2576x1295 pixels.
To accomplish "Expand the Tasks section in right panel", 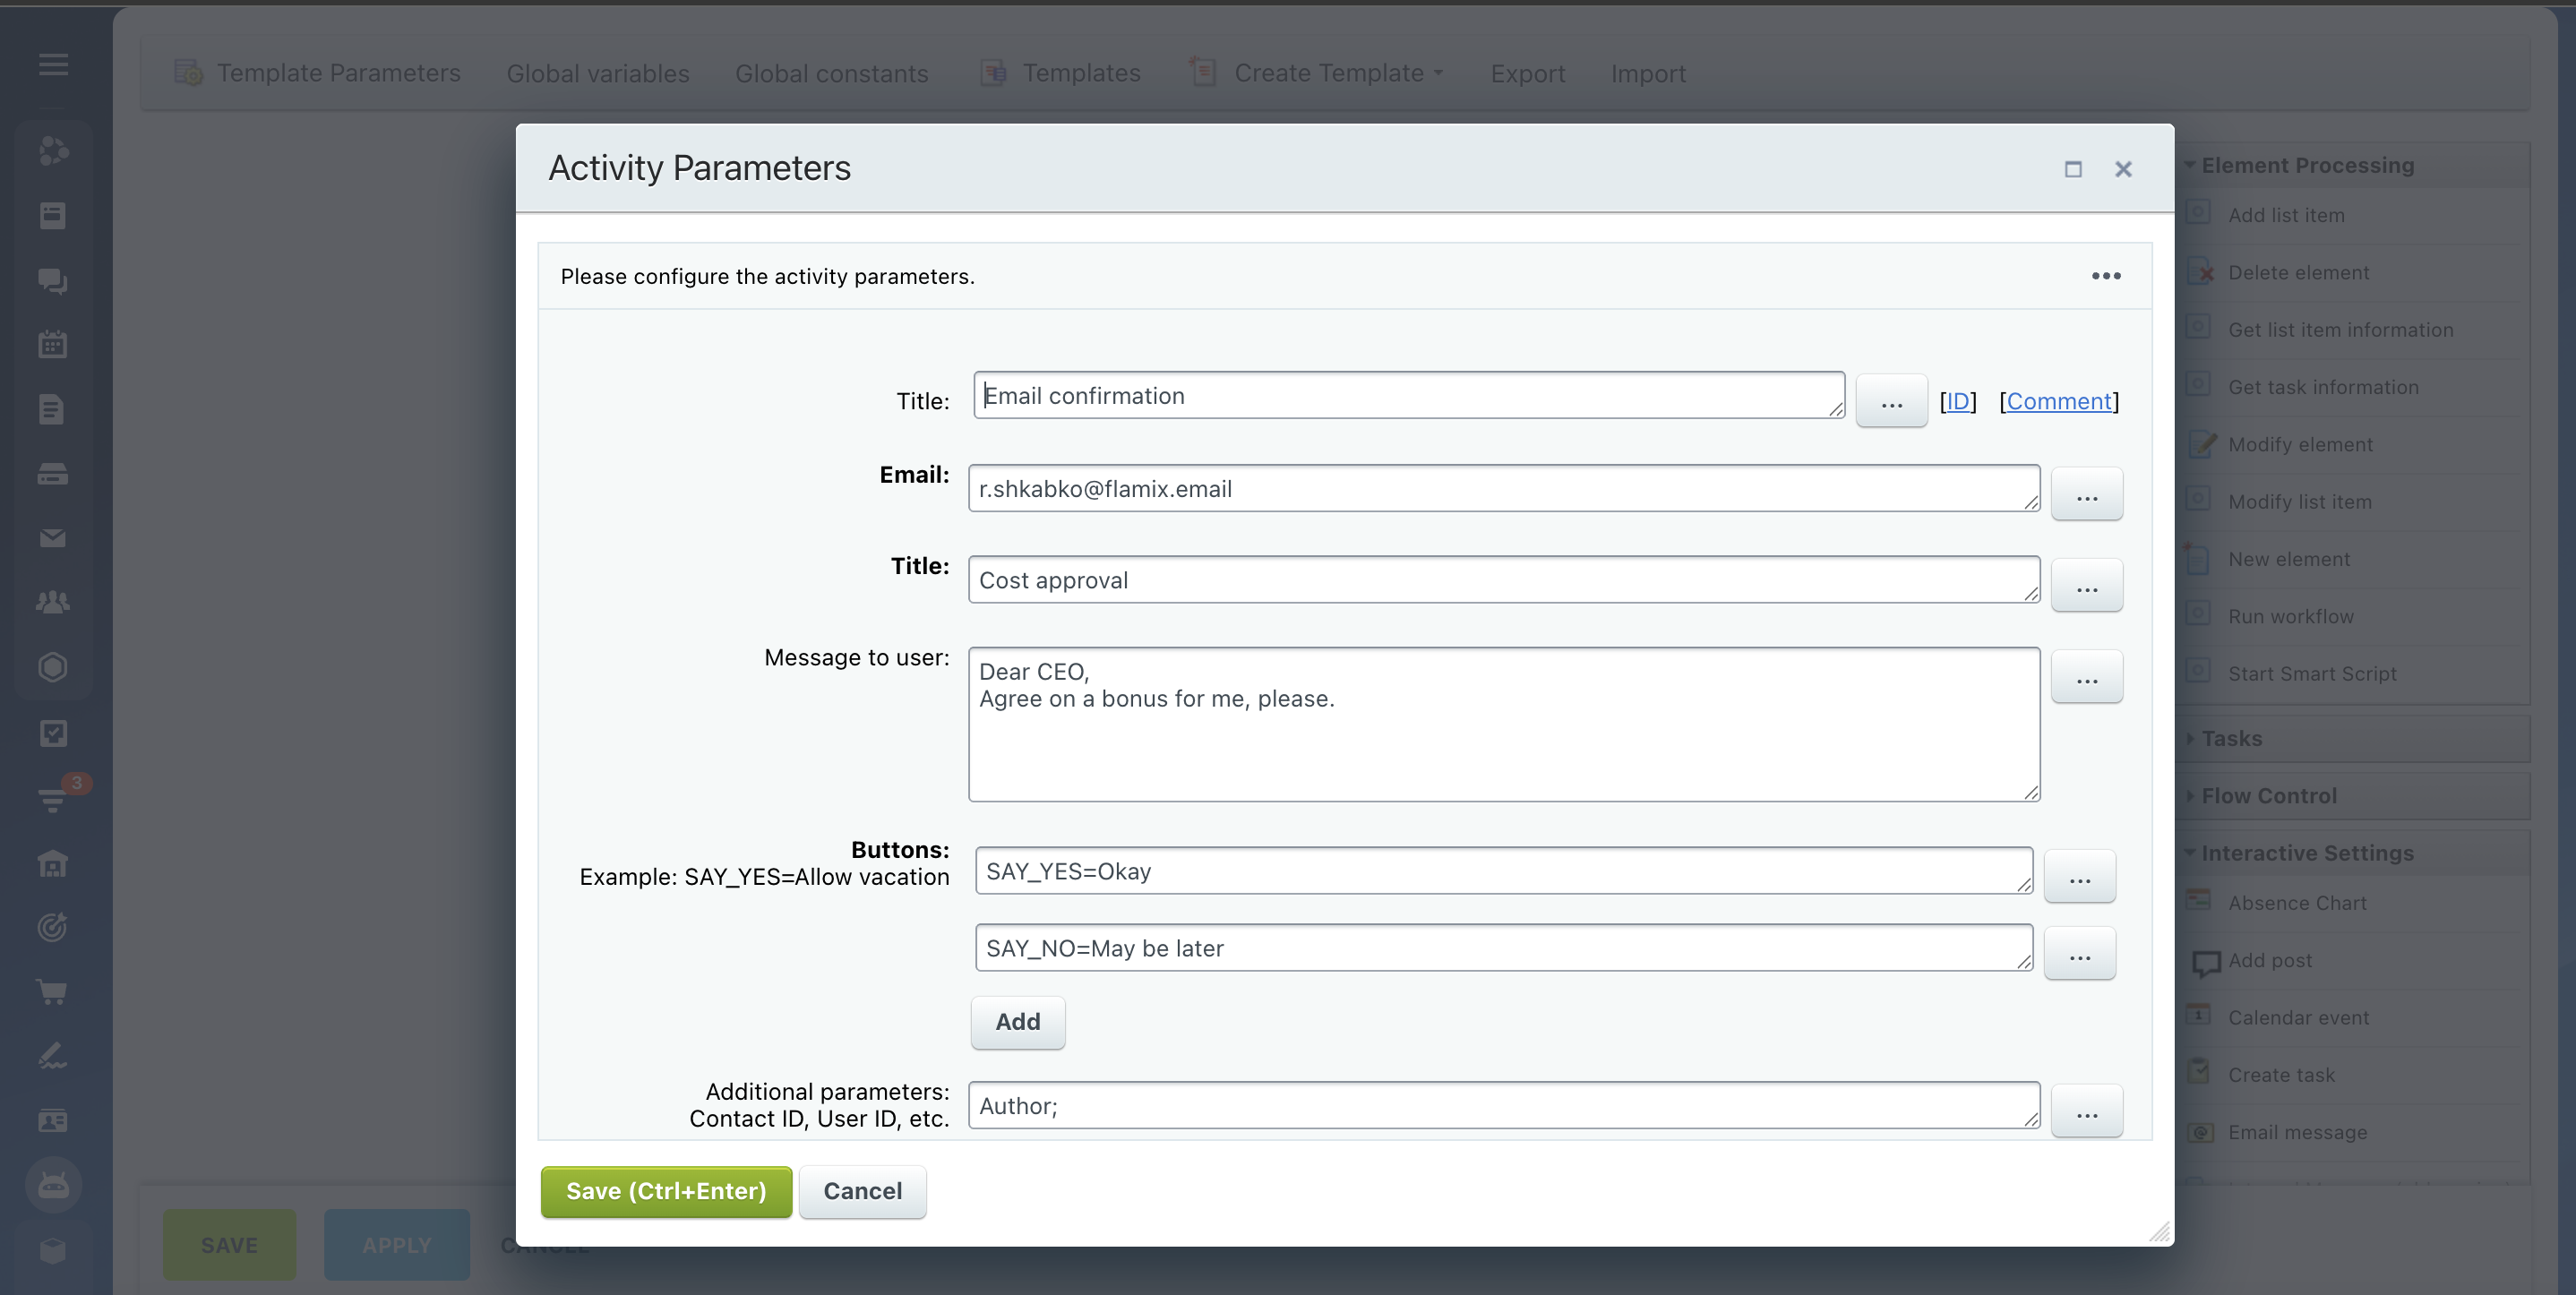I will point(2231,739).
